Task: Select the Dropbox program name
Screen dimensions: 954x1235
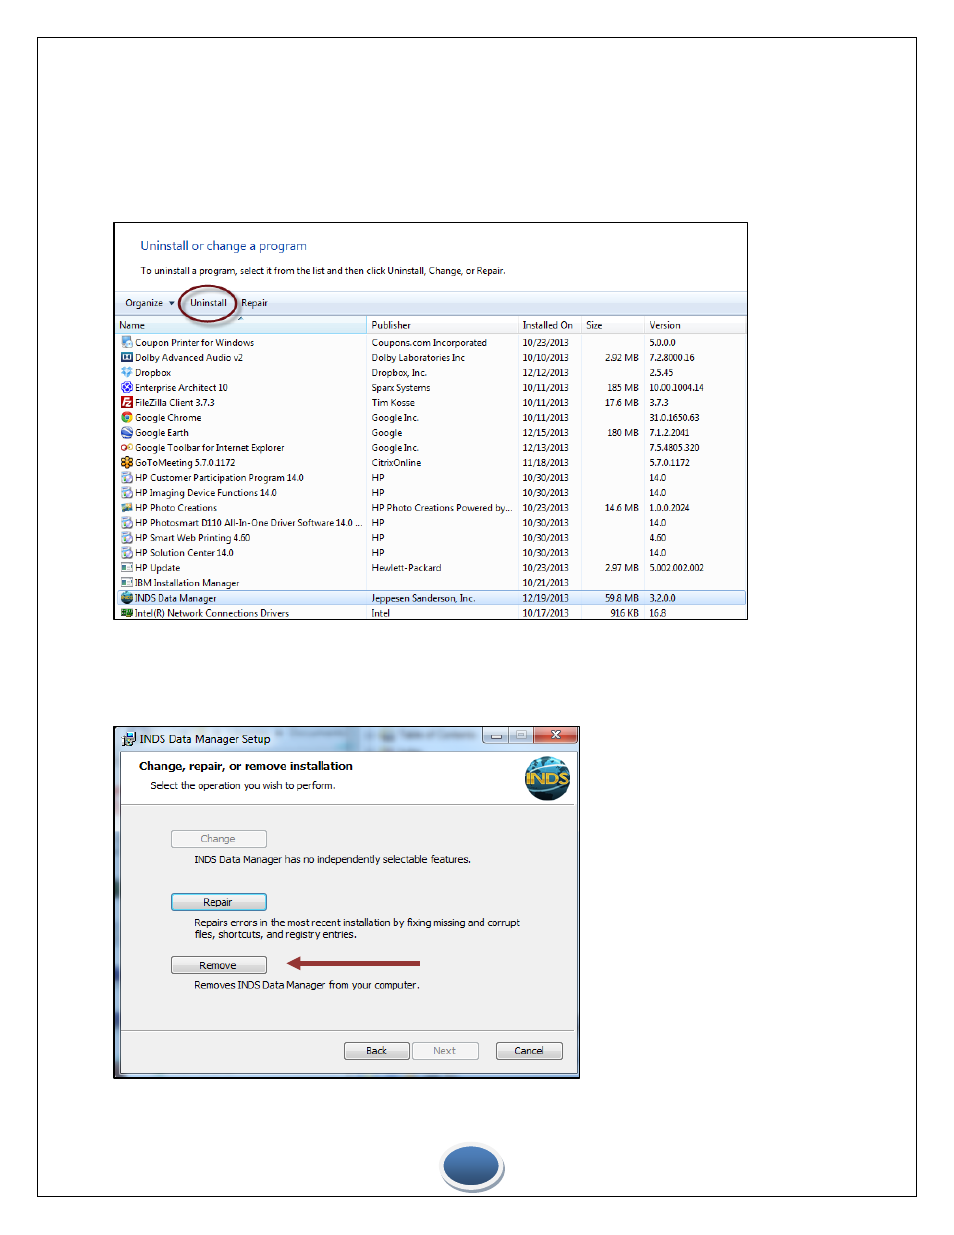Action: tap(153, 373)
